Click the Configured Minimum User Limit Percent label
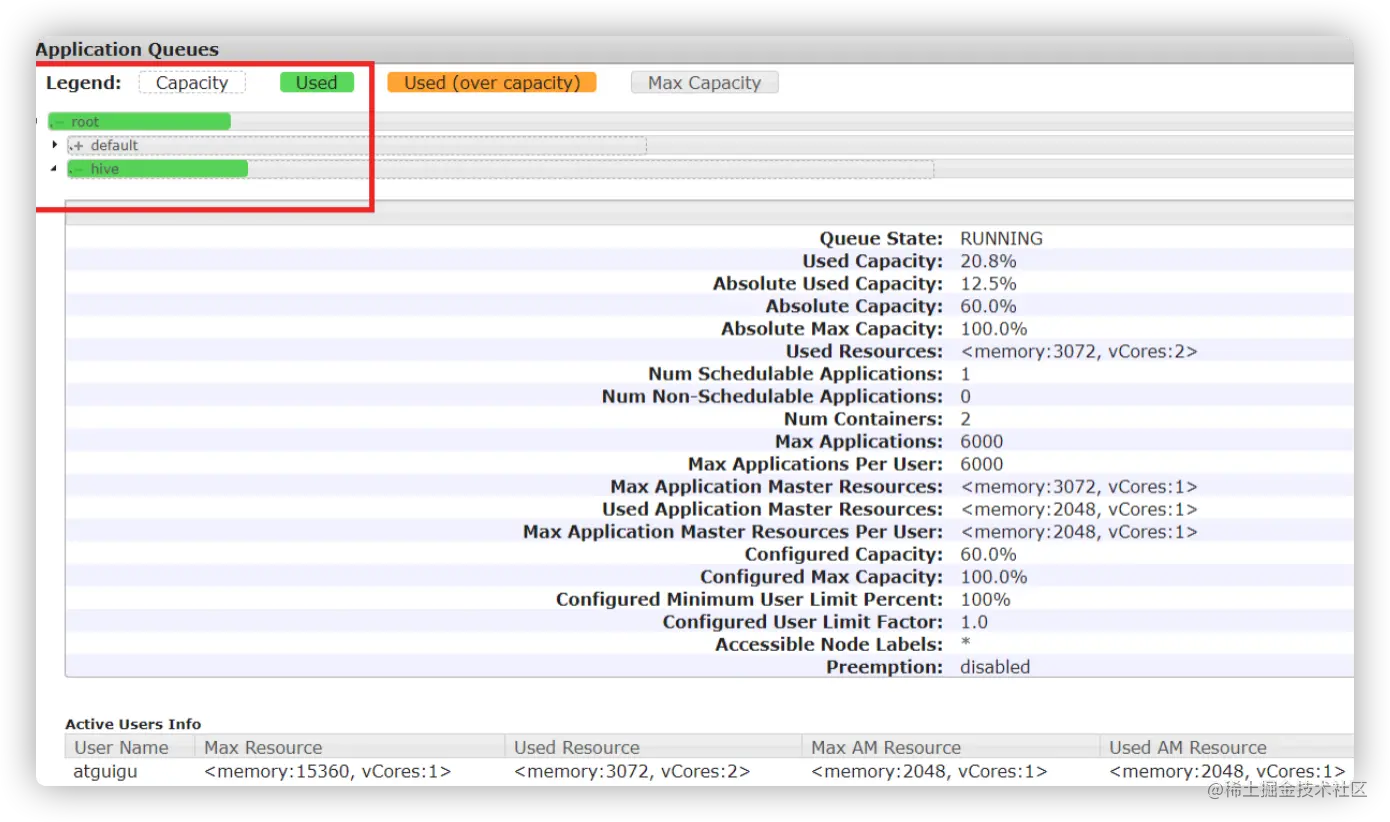1390x822 pixels. [749, 600]
